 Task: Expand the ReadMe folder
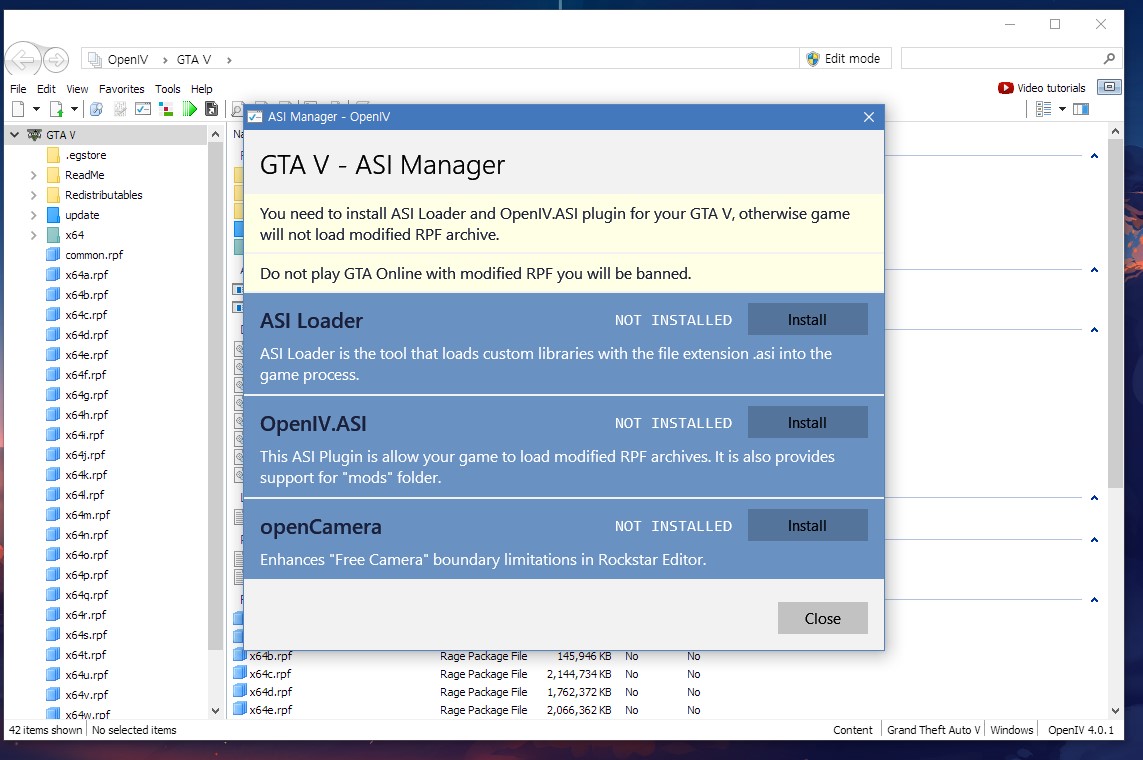point(33,176)
